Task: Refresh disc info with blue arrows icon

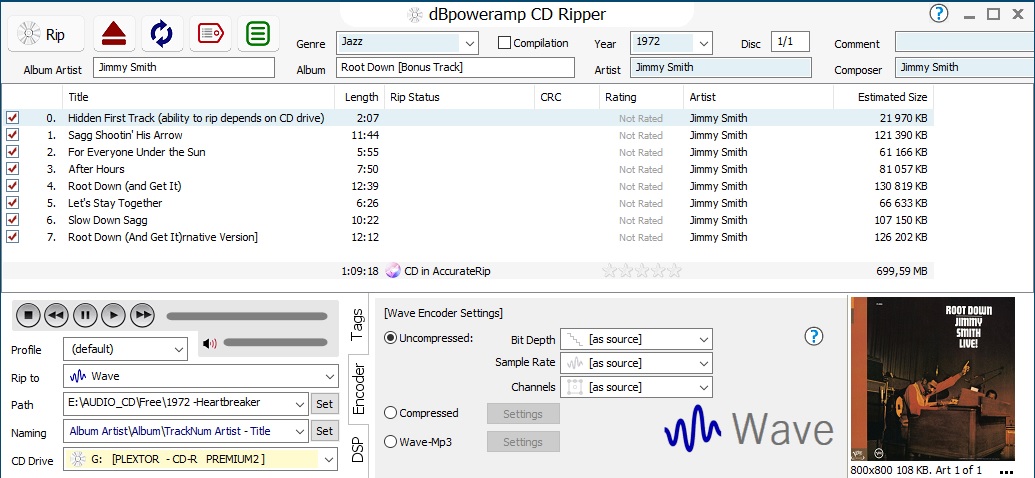Action: pos(162,34)
